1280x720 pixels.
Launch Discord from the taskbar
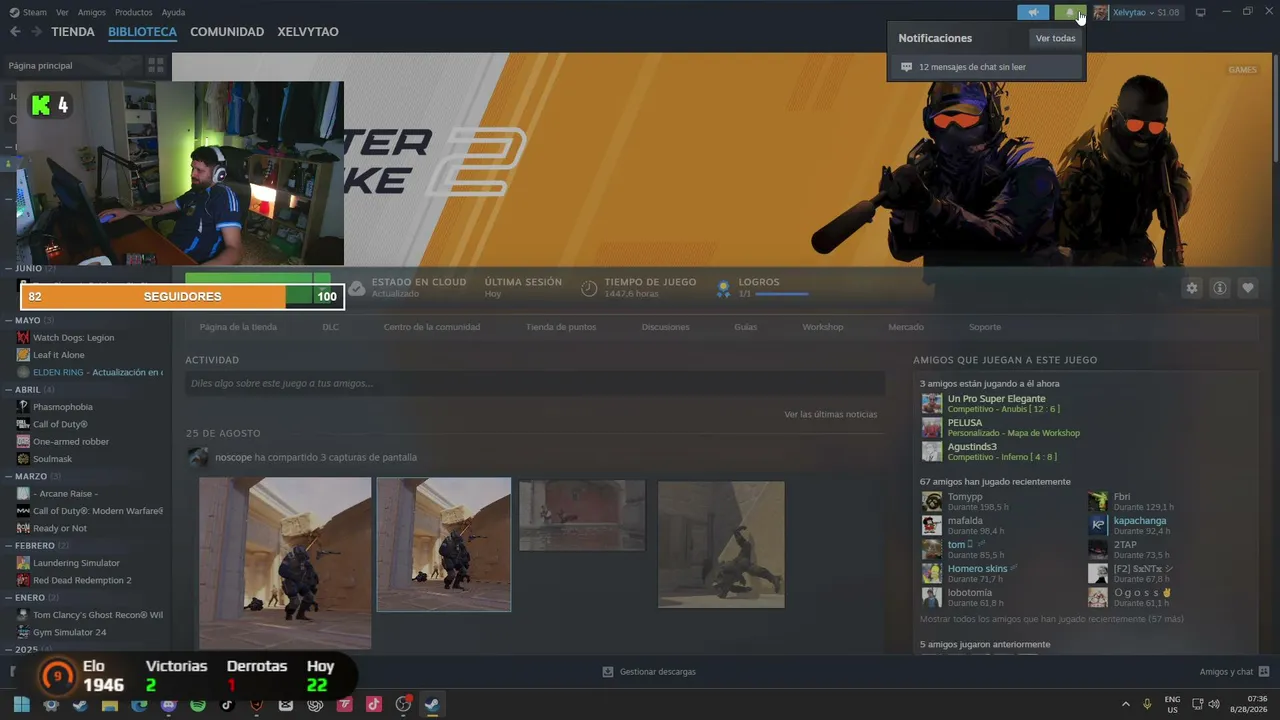168,704
